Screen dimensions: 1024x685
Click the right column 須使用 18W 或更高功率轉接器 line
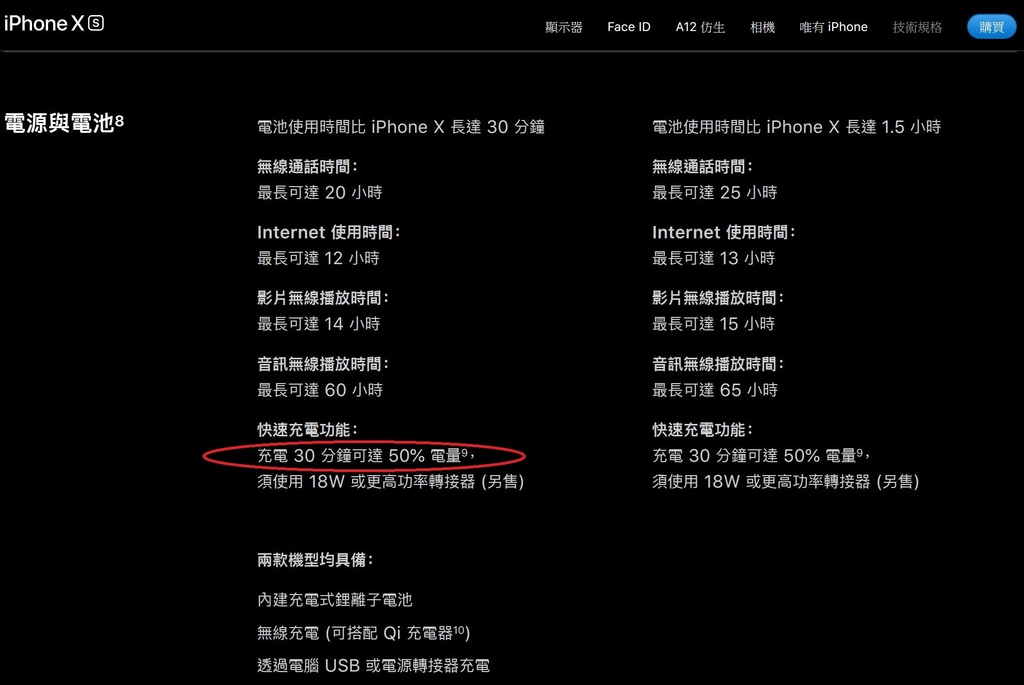coord(786,482)
